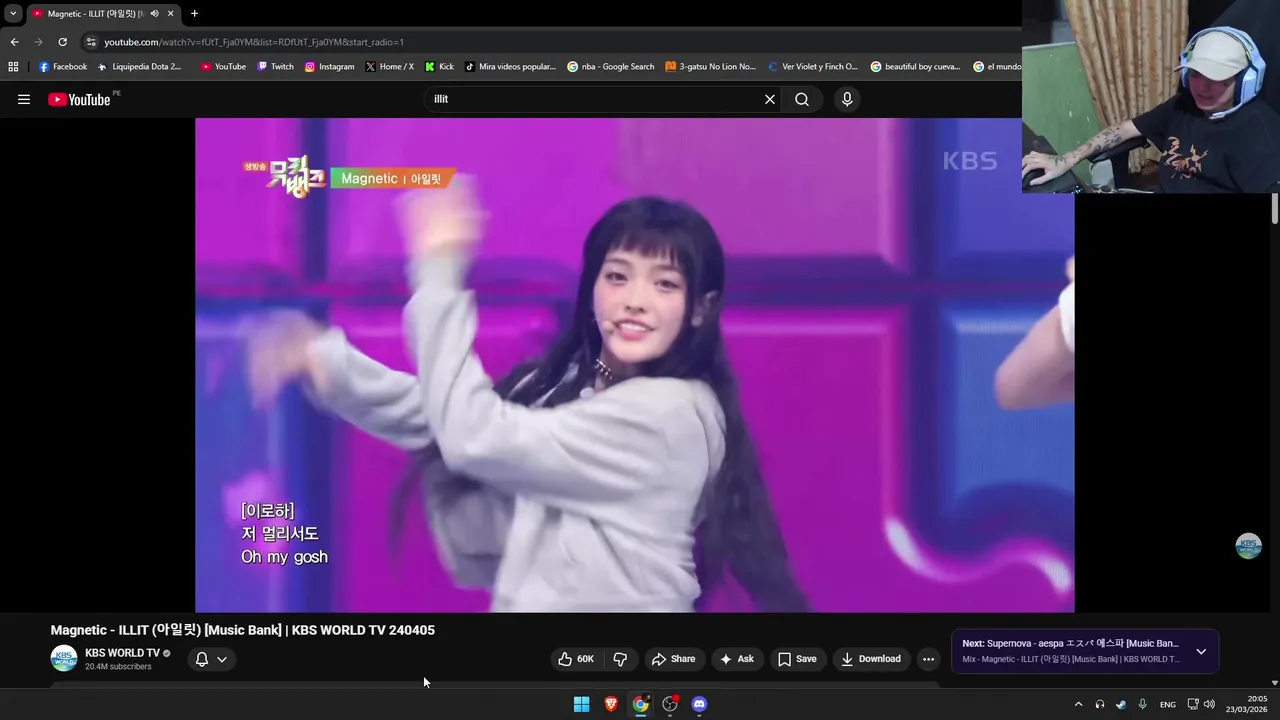The image size is (1280, 720).
Task: Open clock and date 20:05 panel
Action: (1247, 704)
